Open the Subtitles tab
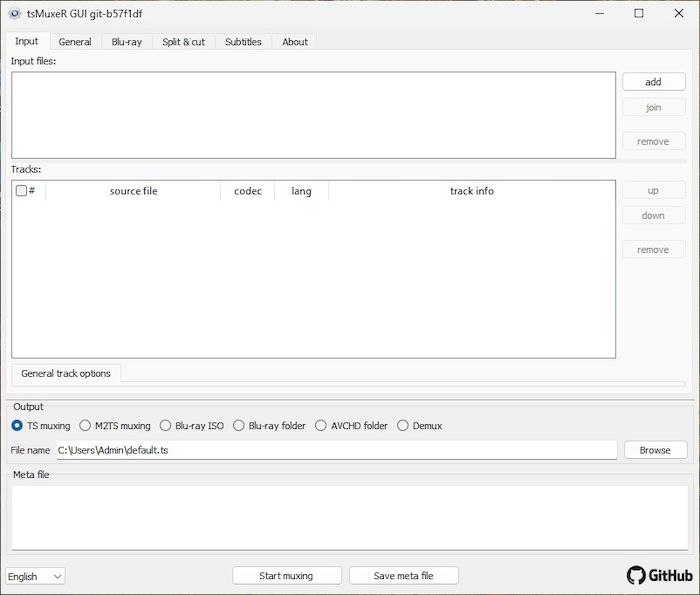The width and height of the screenshot is (700, 595). pyautogui.click(x=243, y=42)
